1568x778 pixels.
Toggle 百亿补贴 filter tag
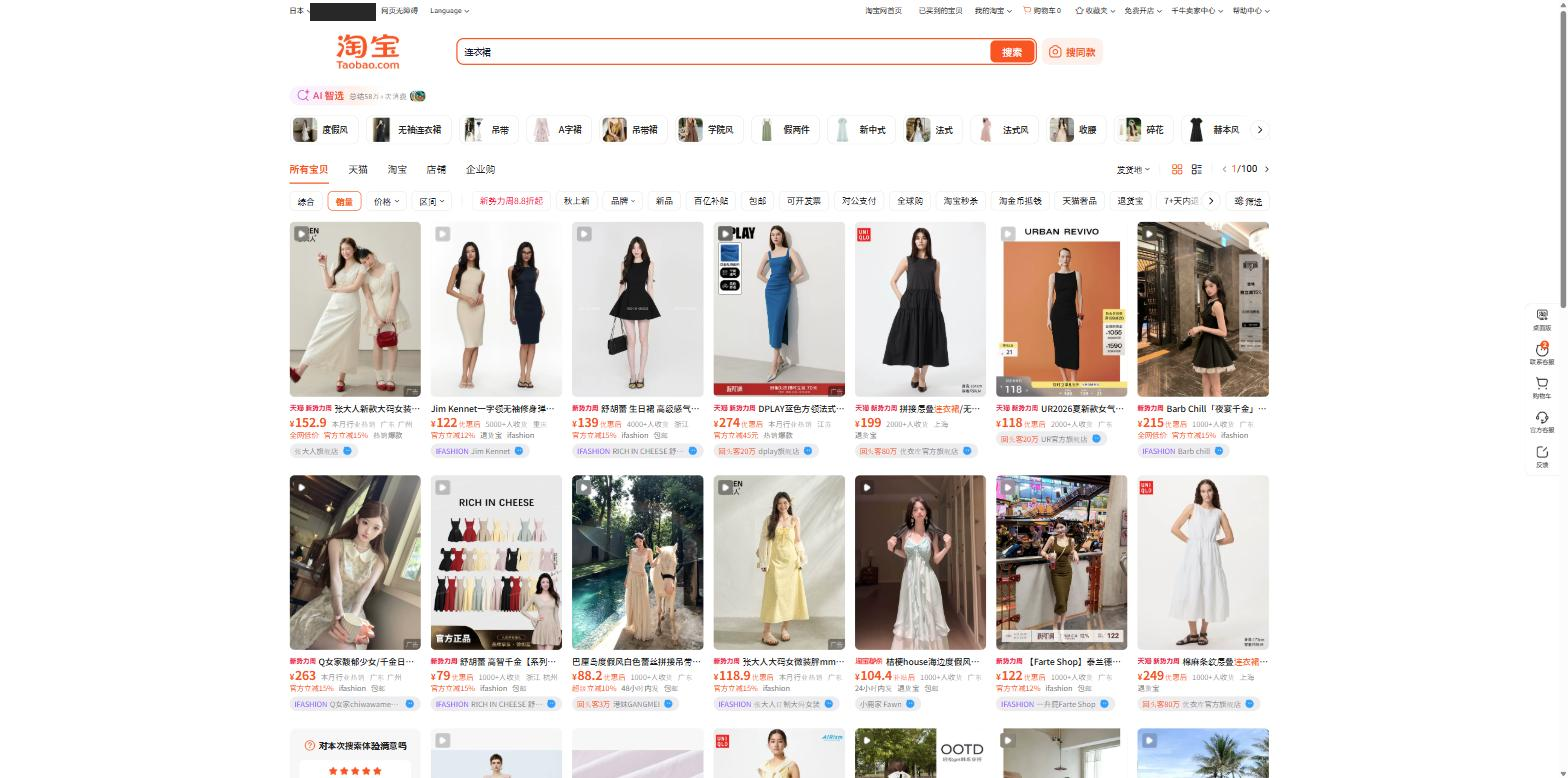[x=712, y=201]
